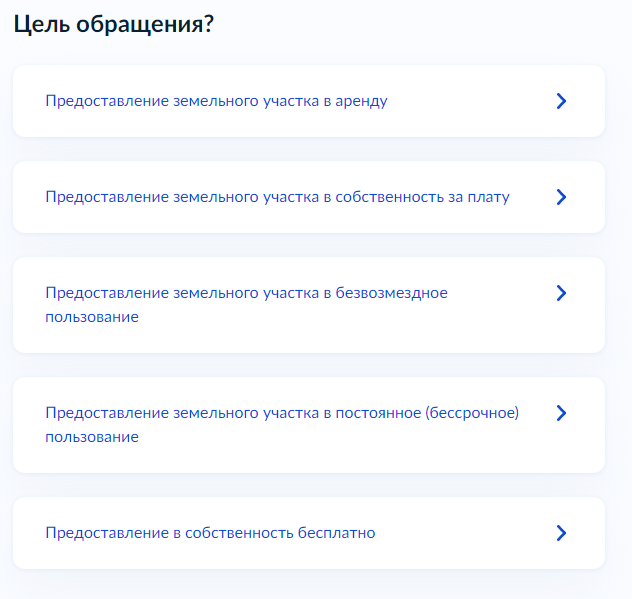Image resolution: width=632 pixels, height=599 pixels.
Task: Select 'Предоставление земельного участка в аренду' link
Action: tap(216, 101)
